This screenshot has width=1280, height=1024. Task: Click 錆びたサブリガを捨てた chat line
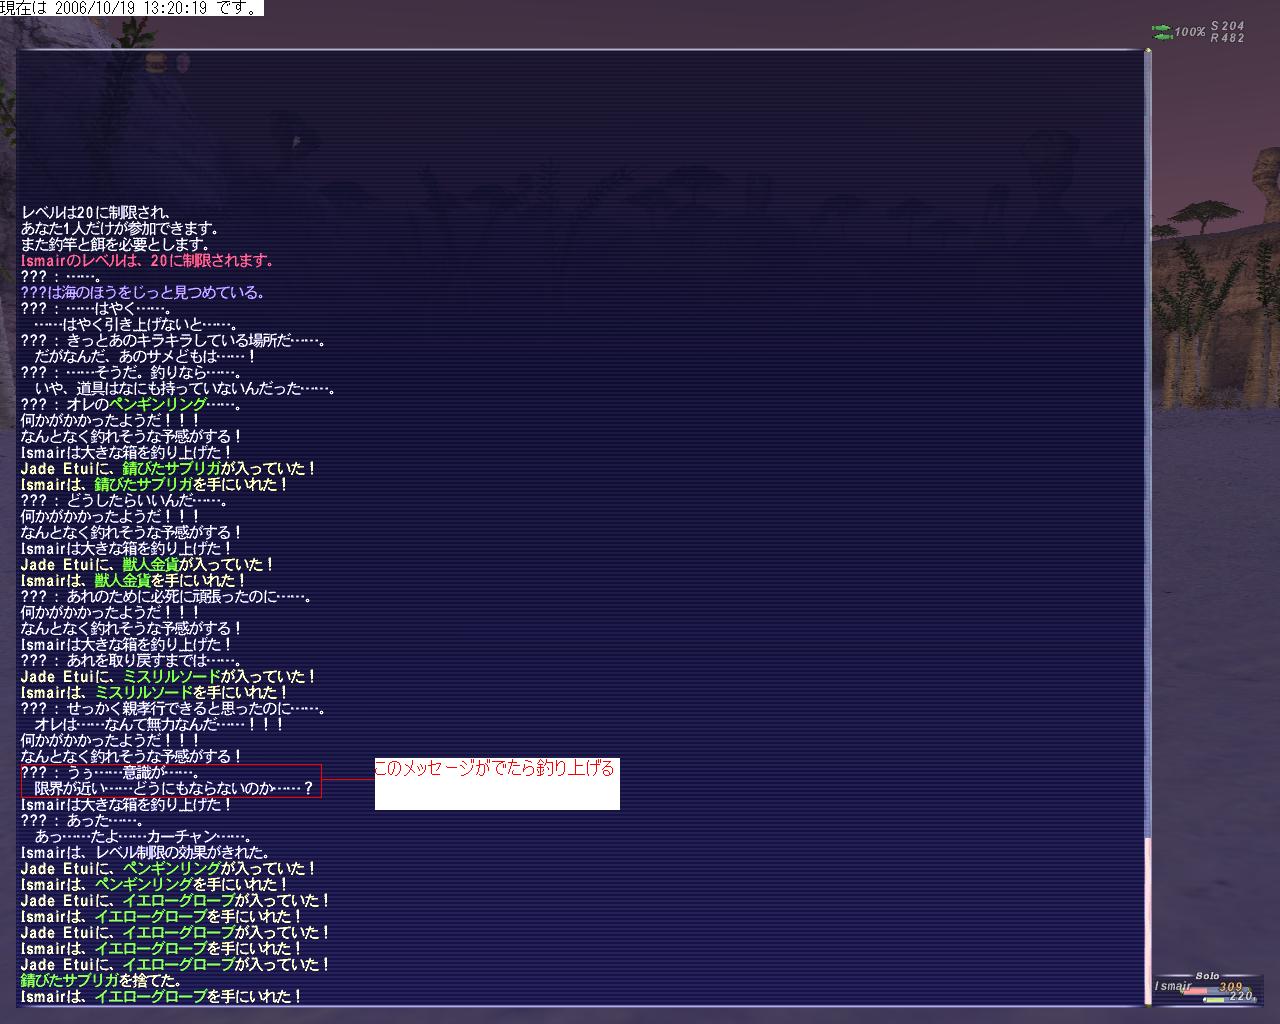pyautogui.click(x=100, y=981)
